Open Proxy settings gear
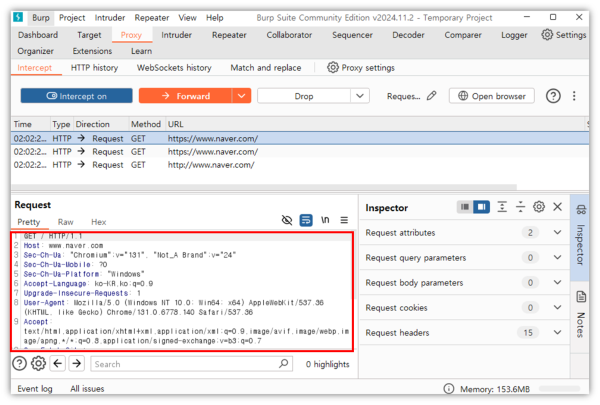Image resolution: width=600 pixels, height=405 pixels. click(x=333, y=67)
